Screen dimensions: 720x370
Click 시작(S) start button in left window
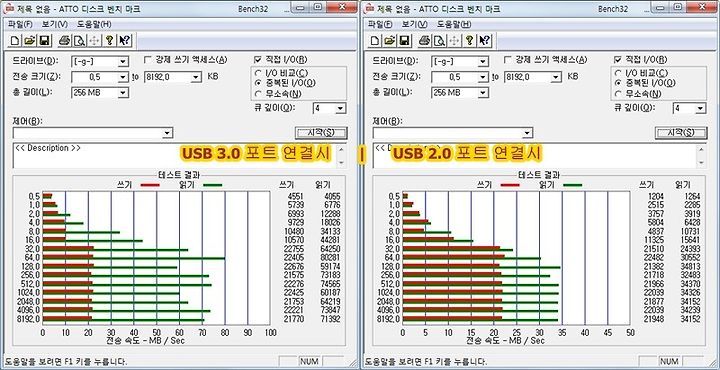[x=321, y=133]
